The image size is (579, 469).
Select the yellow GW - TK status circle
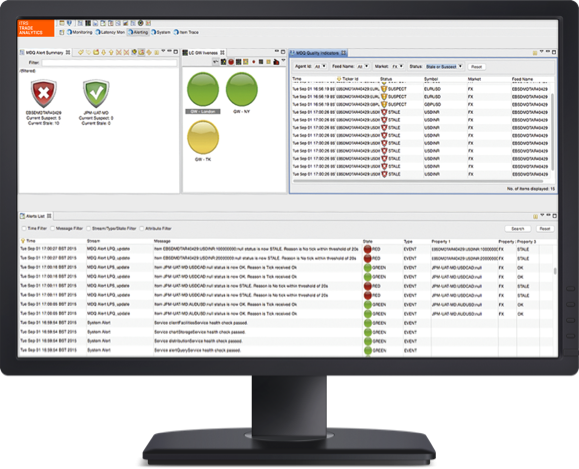(203, 137)
